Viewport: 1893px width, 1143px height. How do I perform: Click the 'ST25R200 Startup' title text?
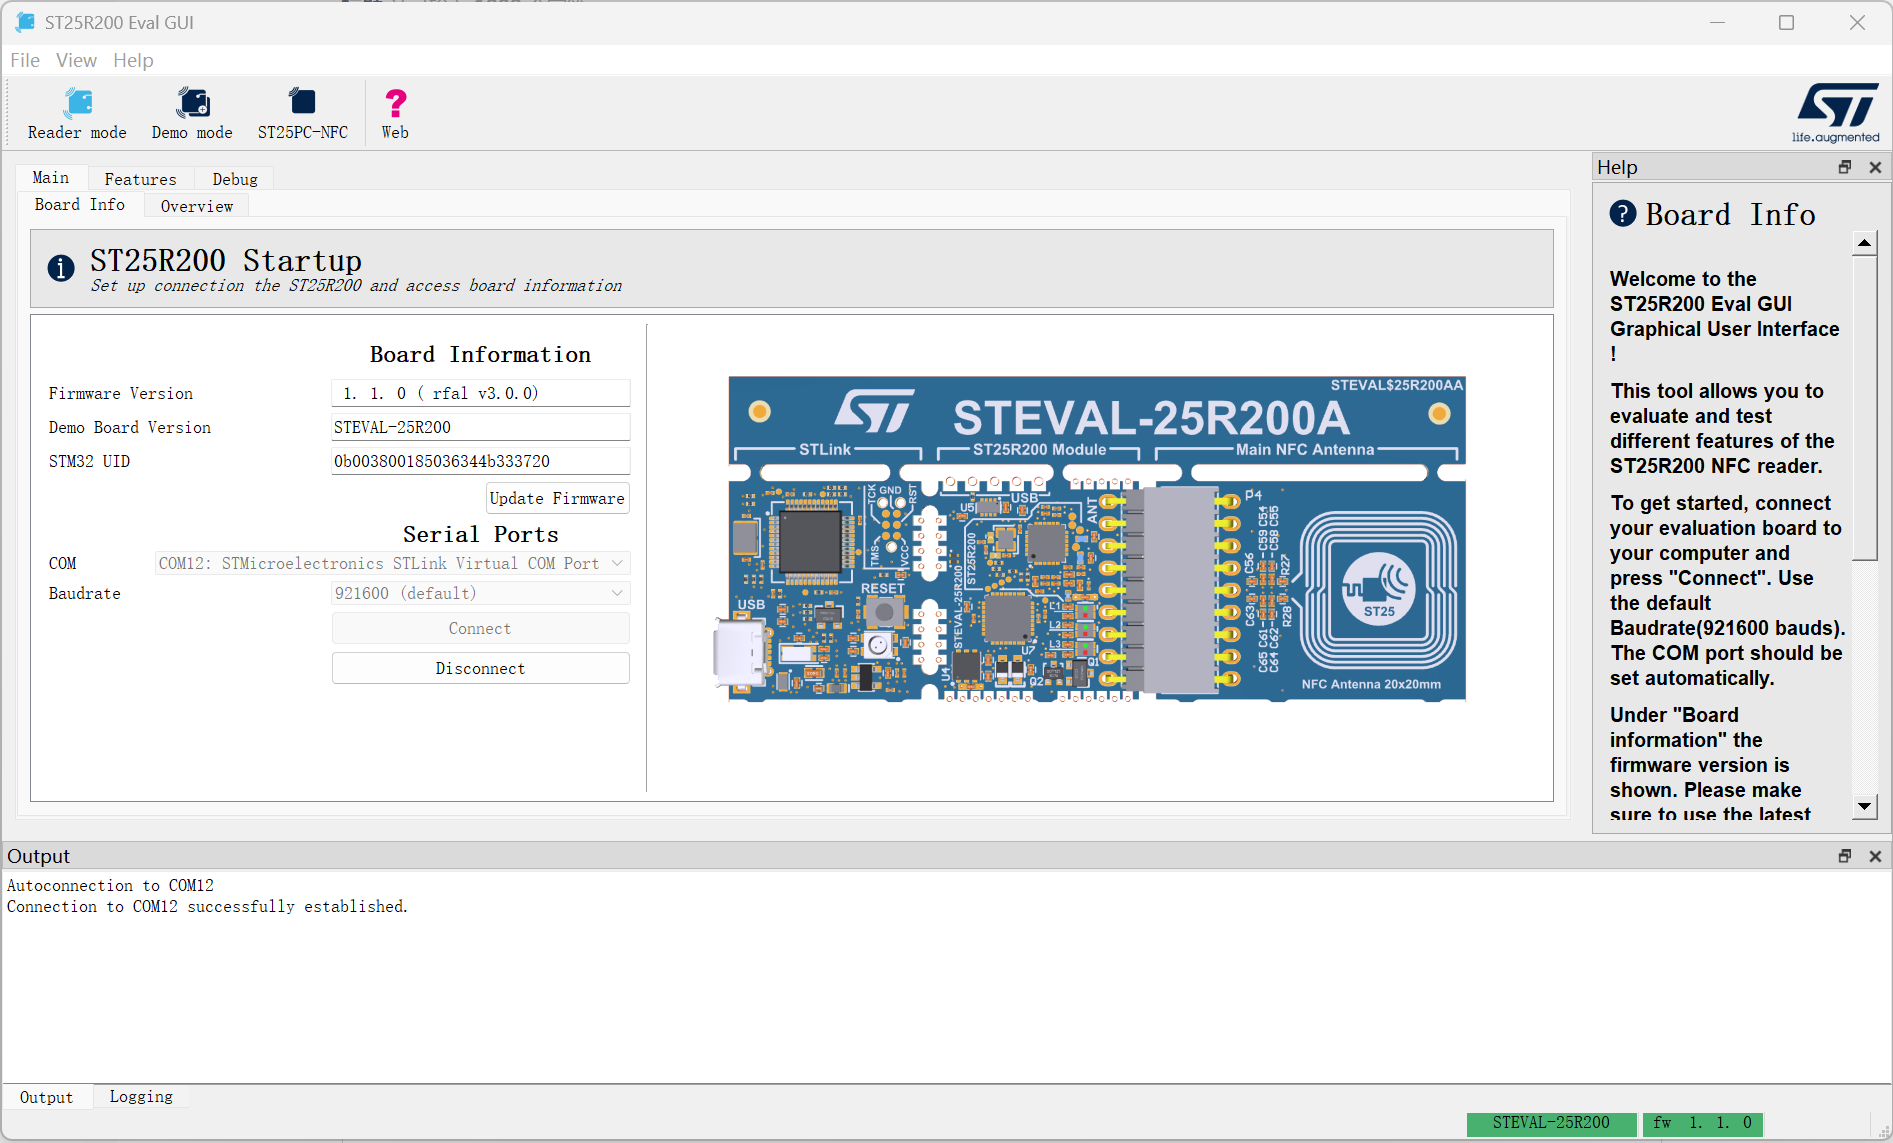pos(226,260)
